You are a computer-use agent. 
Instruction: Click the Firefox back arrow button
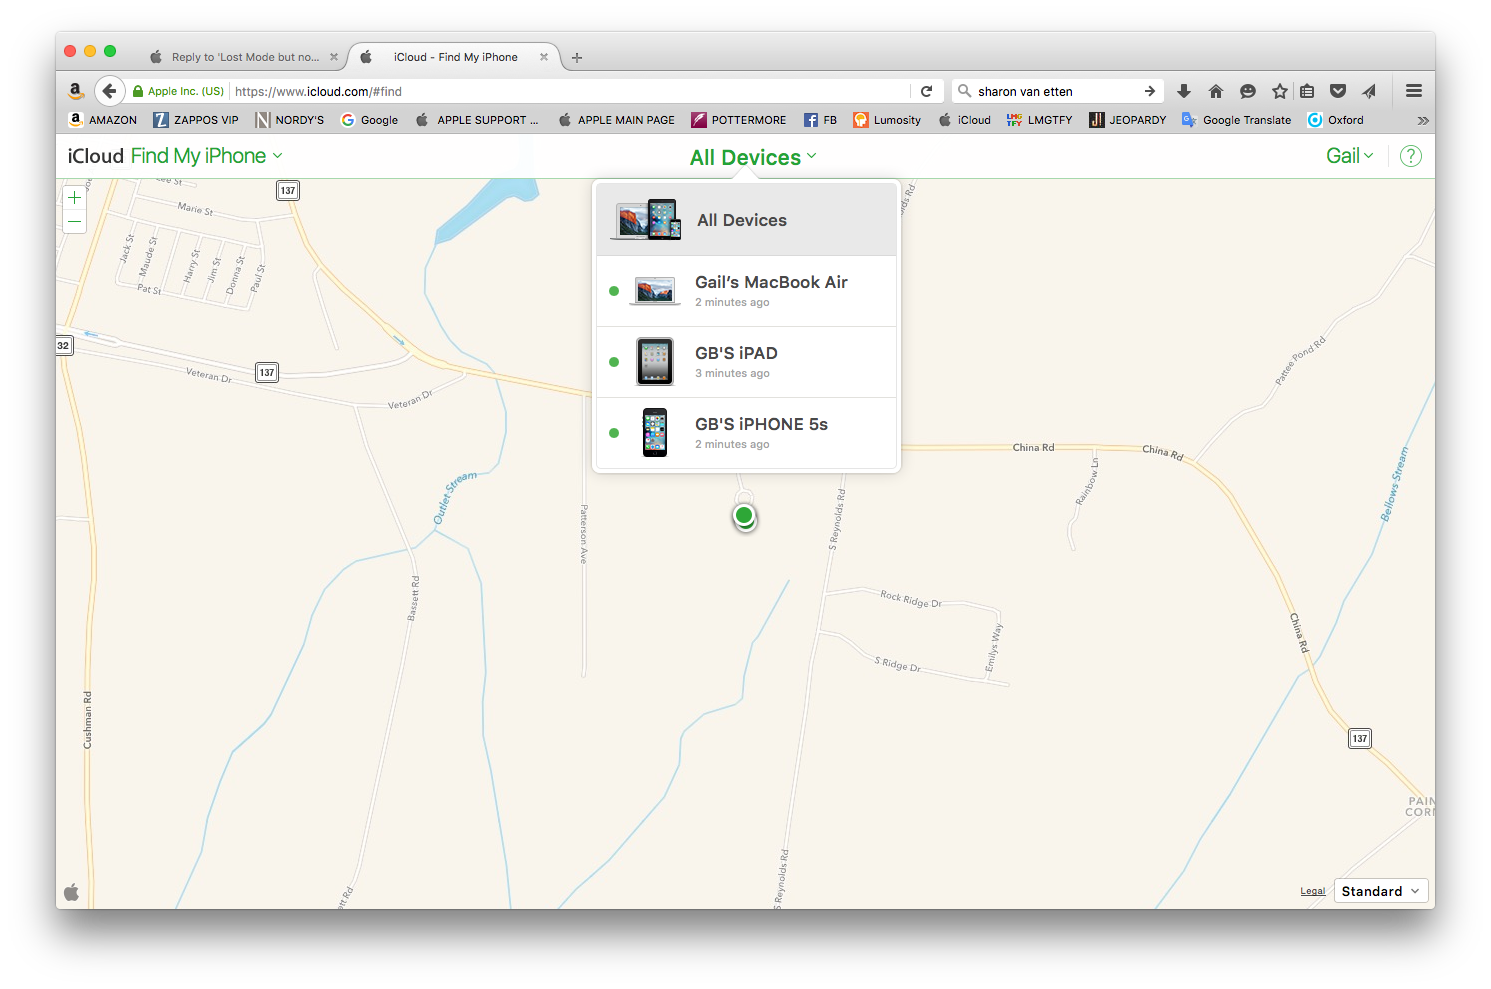pyautogui.click(x=110, y=91)
